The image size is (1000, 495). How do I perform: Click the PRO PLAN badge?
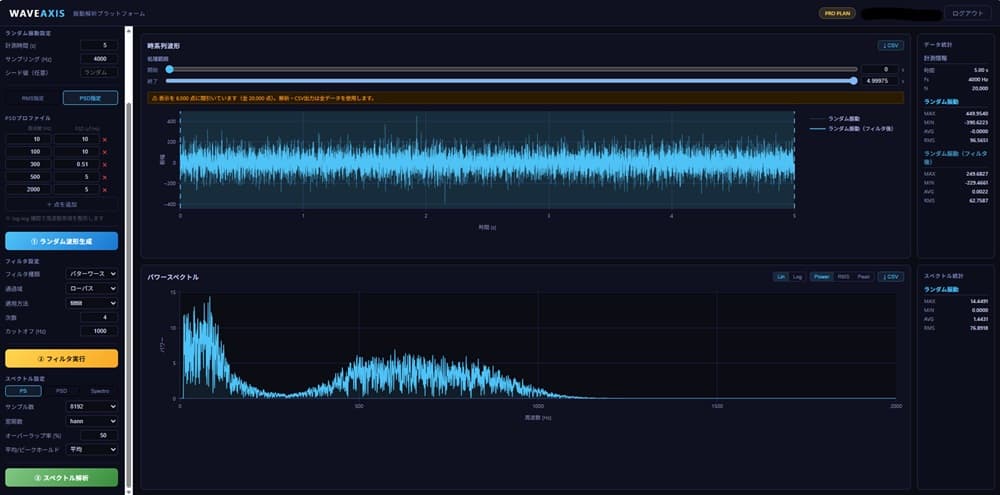[x=837, y=13]
